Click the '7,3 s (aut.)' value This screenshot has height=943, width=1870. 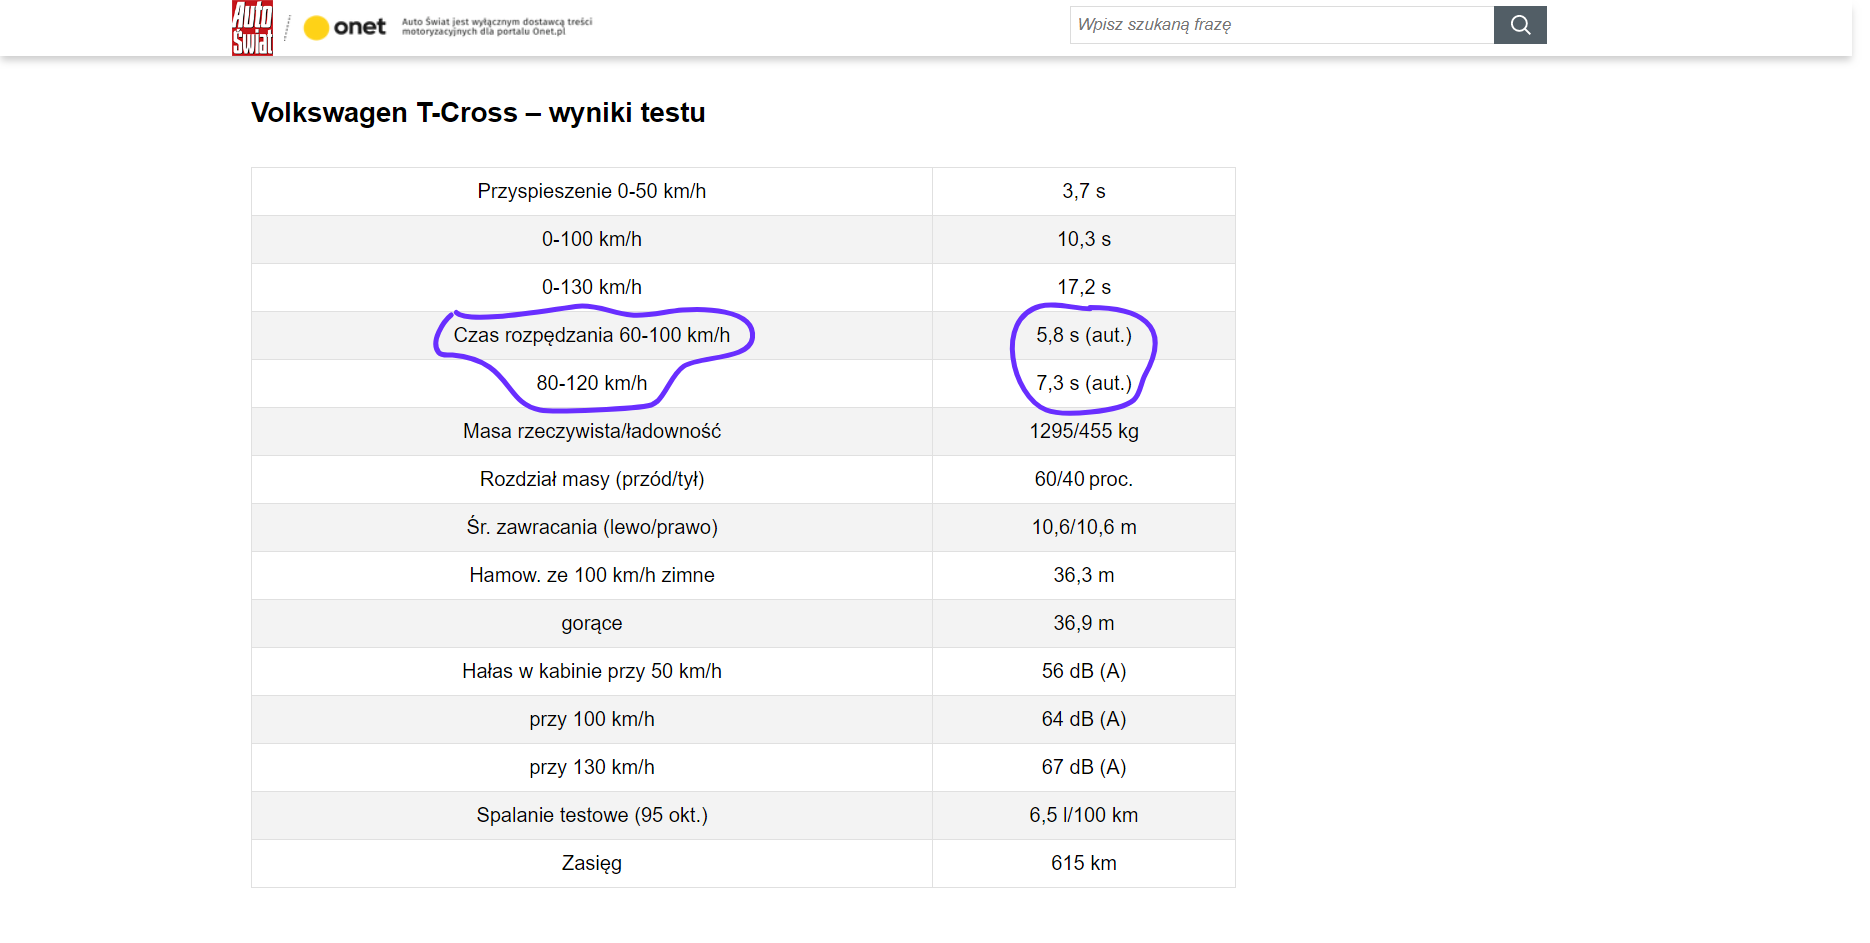click(1084, 383)
